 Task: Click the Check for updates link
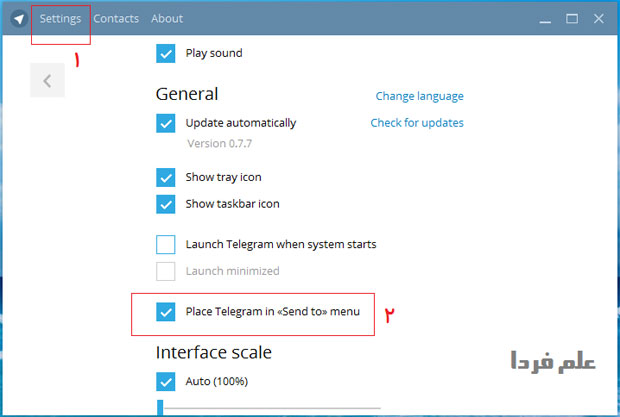pos(417,123)
